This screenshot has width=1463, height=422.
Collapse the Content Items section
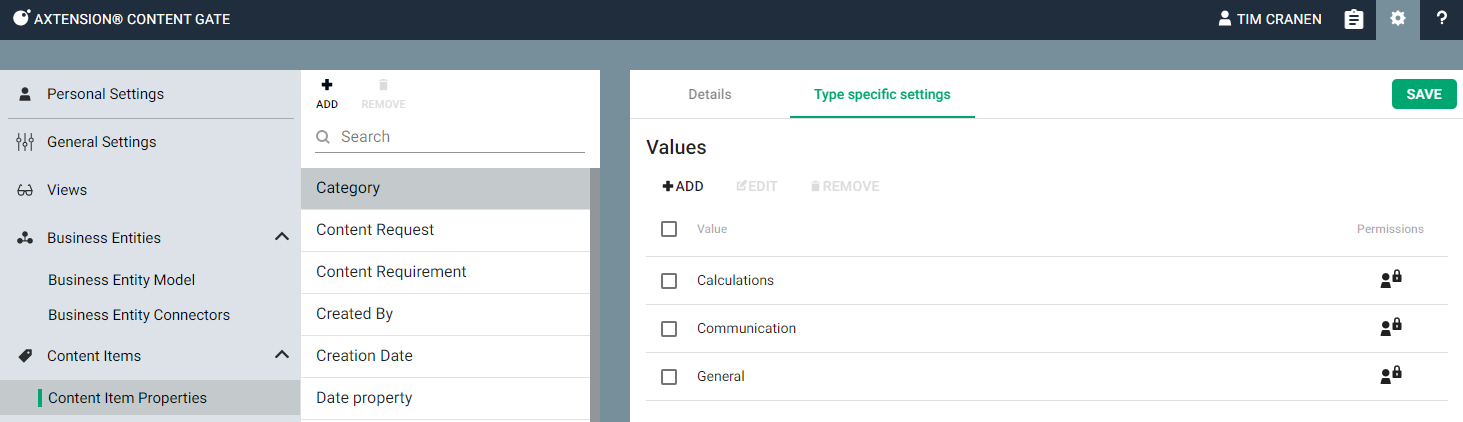[x=282, y=356]
